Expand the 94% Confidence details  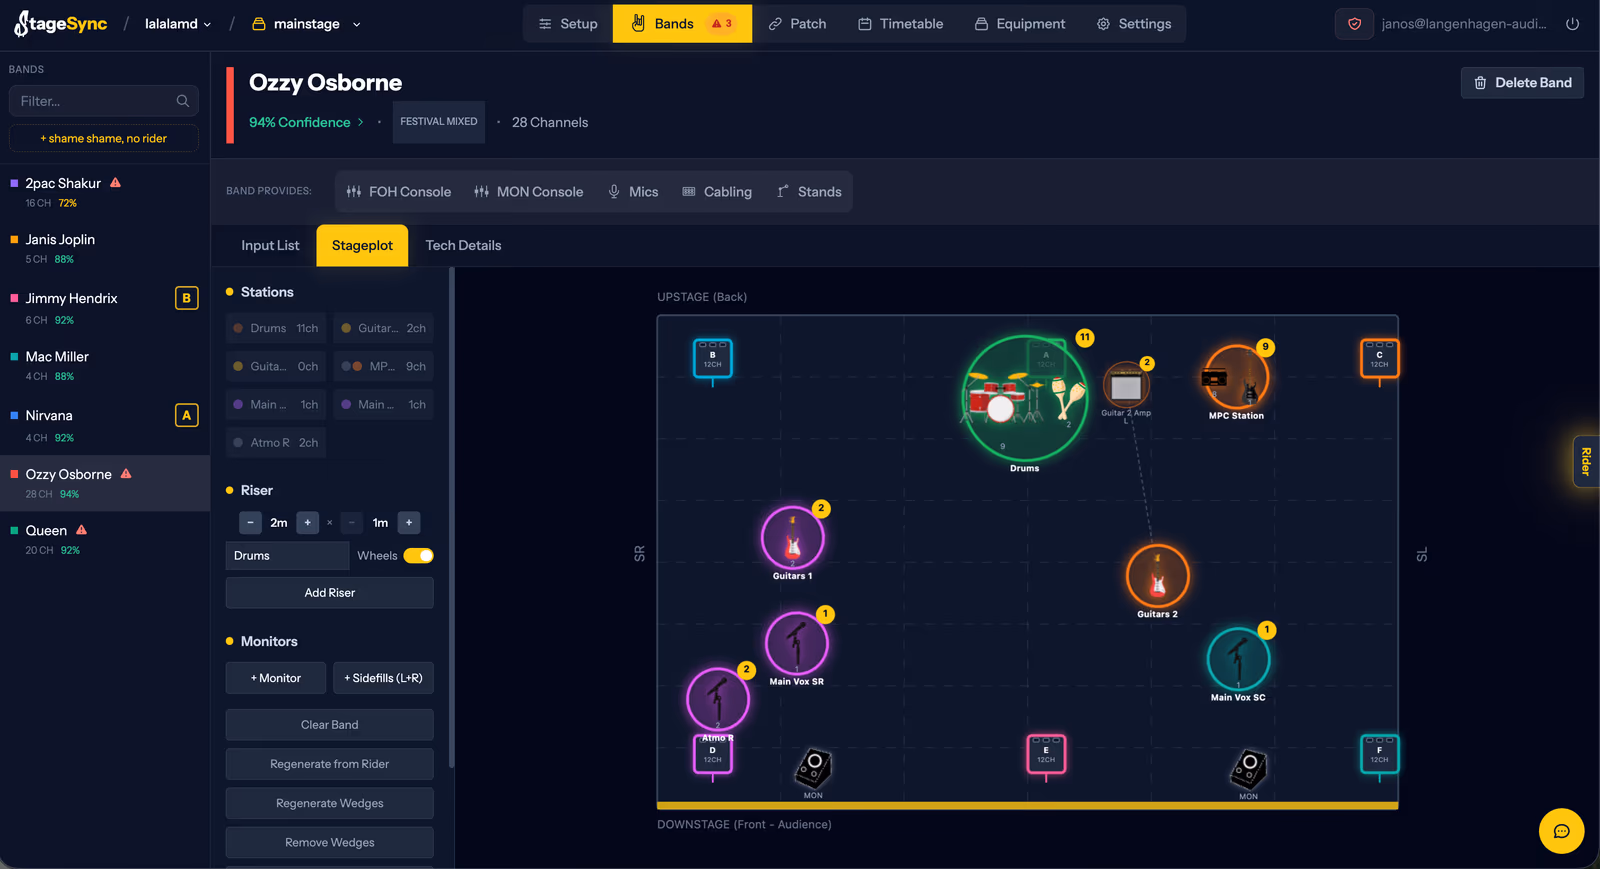coord(306,122)
